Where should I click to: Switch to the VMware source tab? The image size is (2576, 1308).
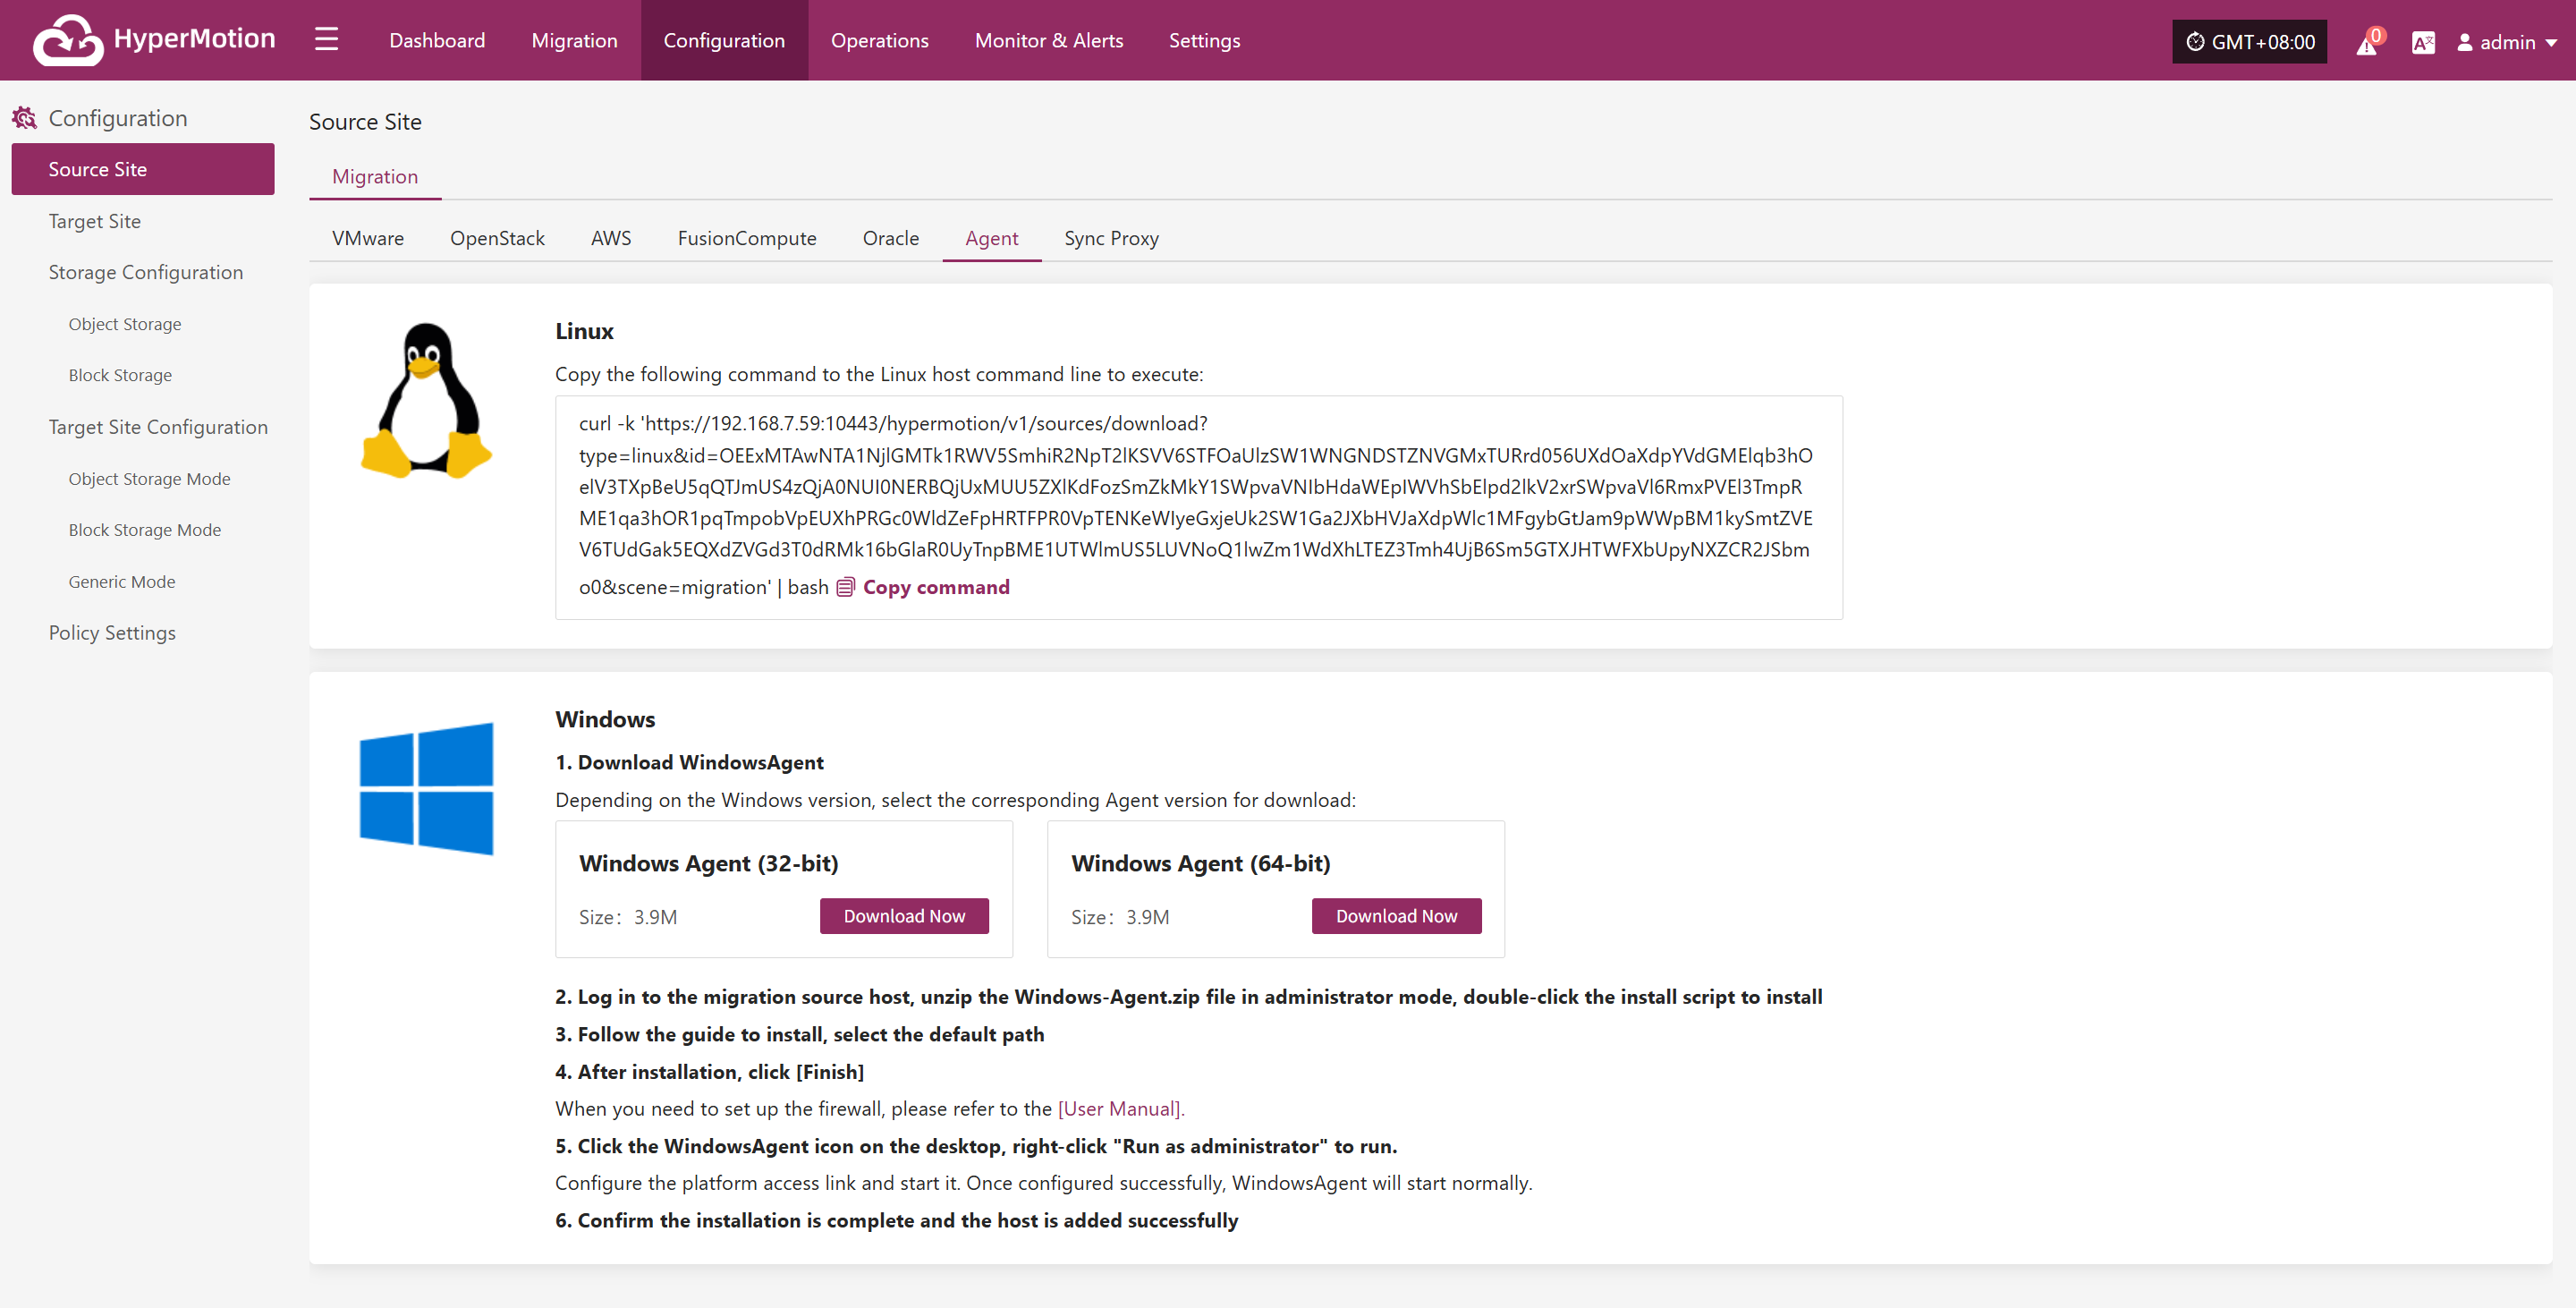coord(368,238)
